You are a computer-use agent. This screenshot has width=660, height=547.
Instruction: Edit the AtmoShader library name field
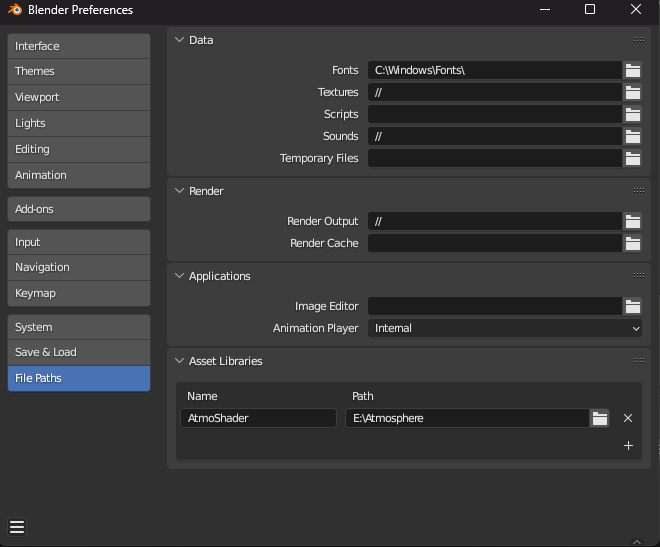pyautogui.click(x=259, y=418)
